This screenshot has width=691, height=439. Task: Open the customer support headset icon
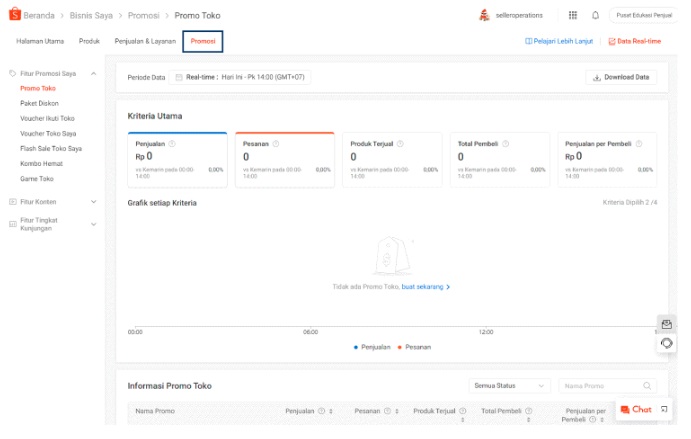click(667, 344)
